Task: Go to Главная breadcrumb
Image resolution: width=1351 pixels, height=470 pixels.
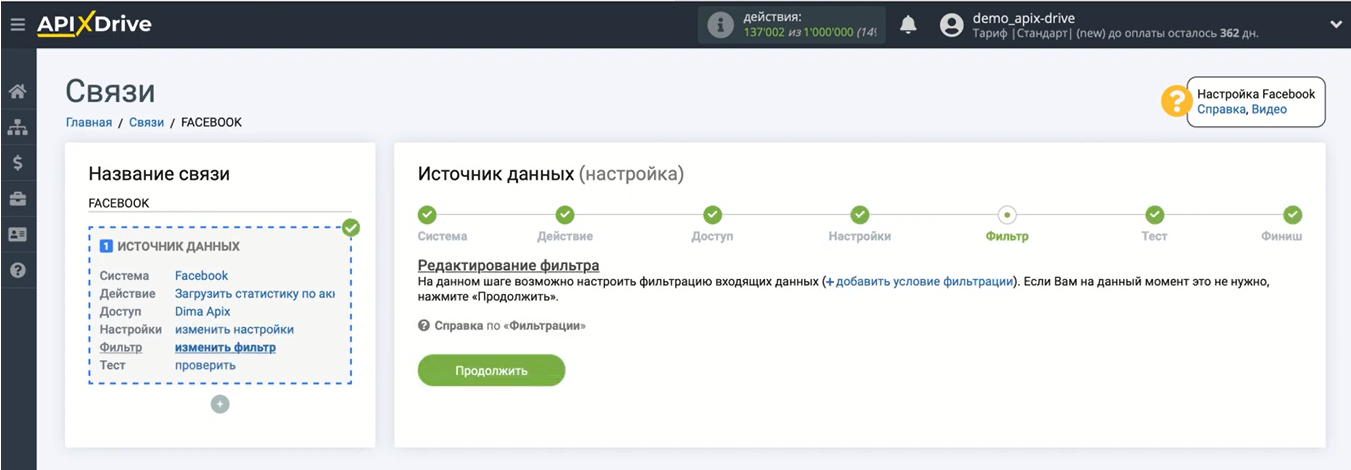Action: coord(89,122)
